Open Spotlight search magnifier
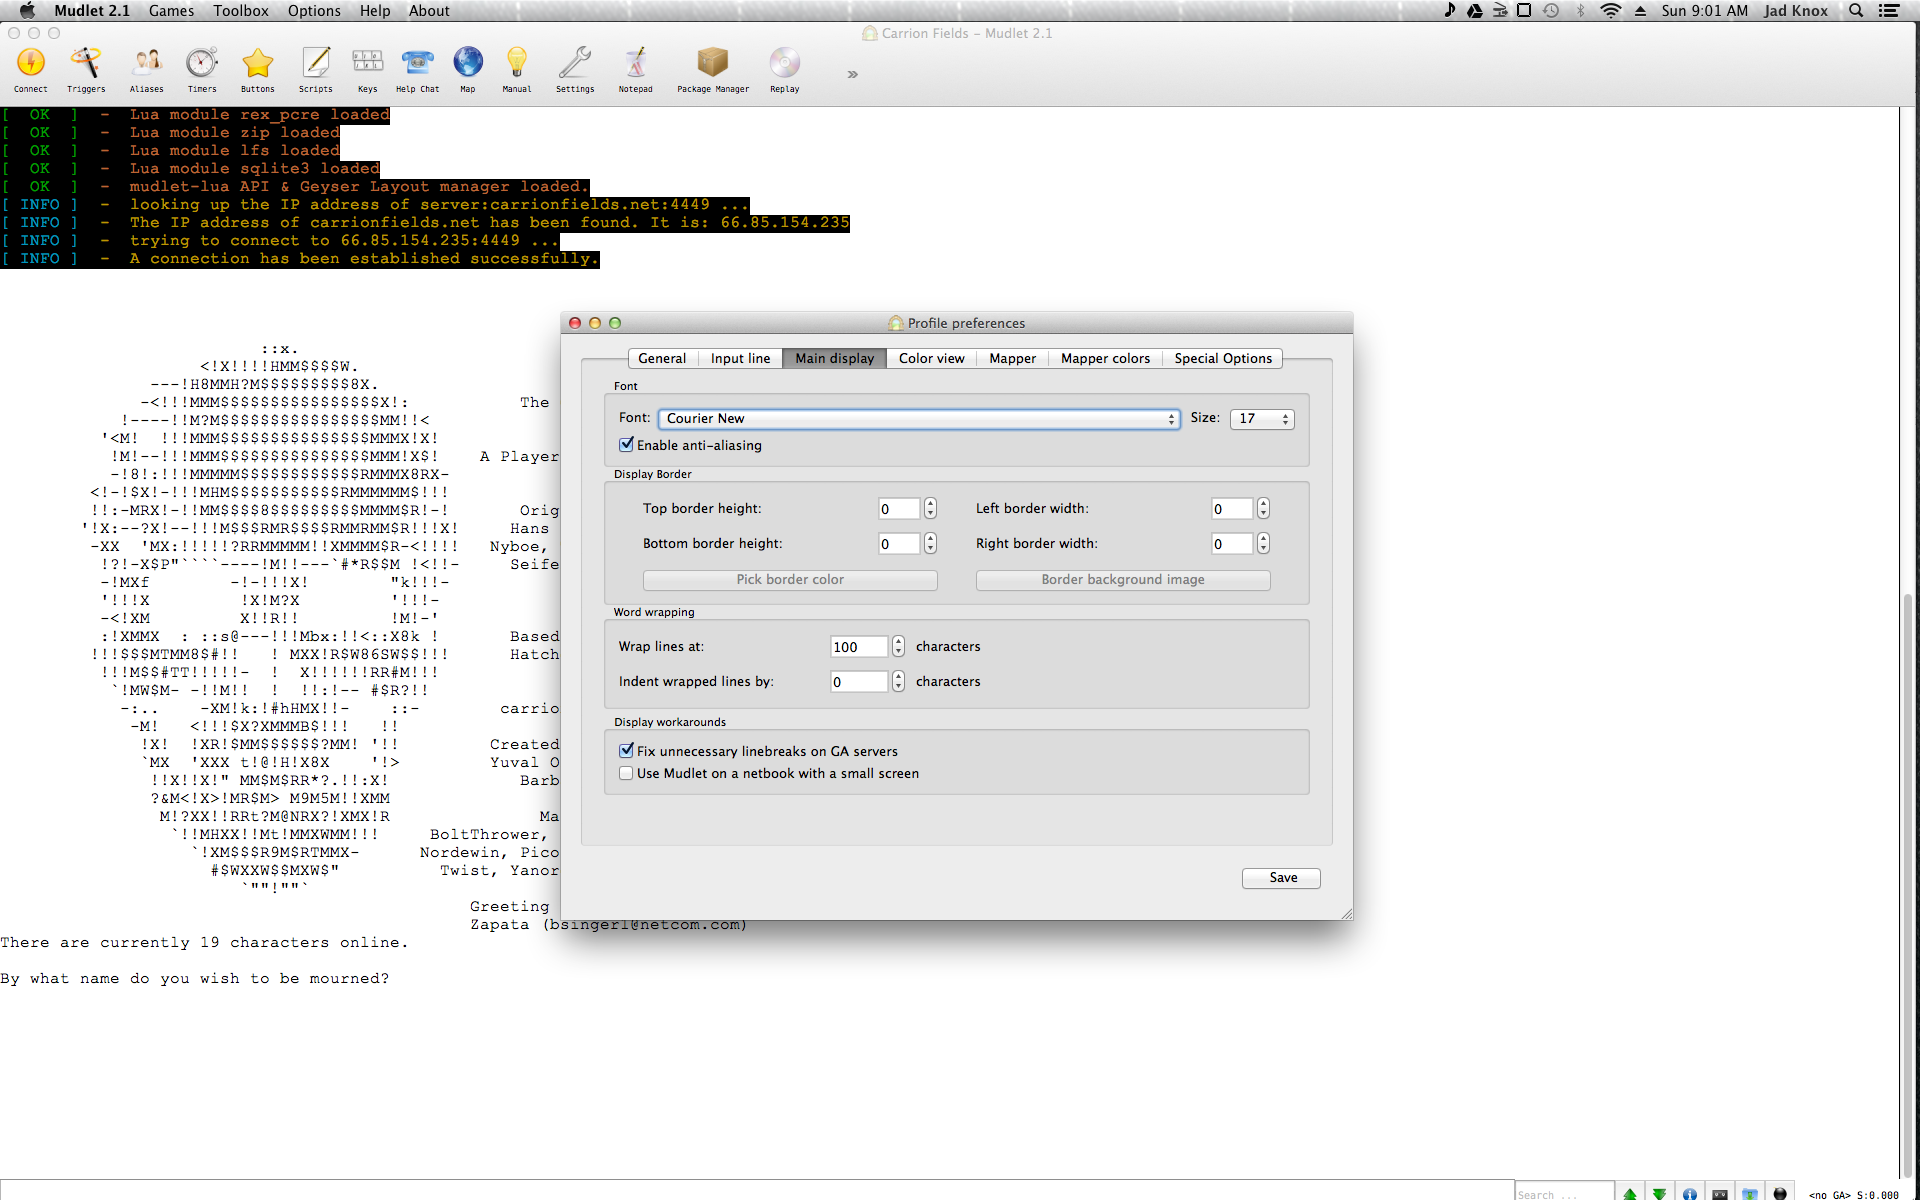This screenshot has width=1920, height=1200. [1856, 11]
